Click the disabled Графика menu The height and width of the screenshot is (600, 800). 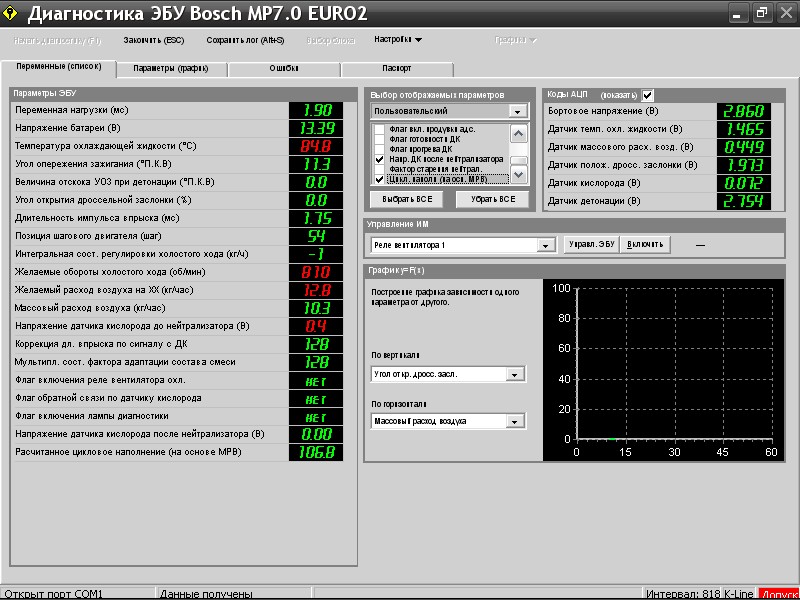click(515, 40)
